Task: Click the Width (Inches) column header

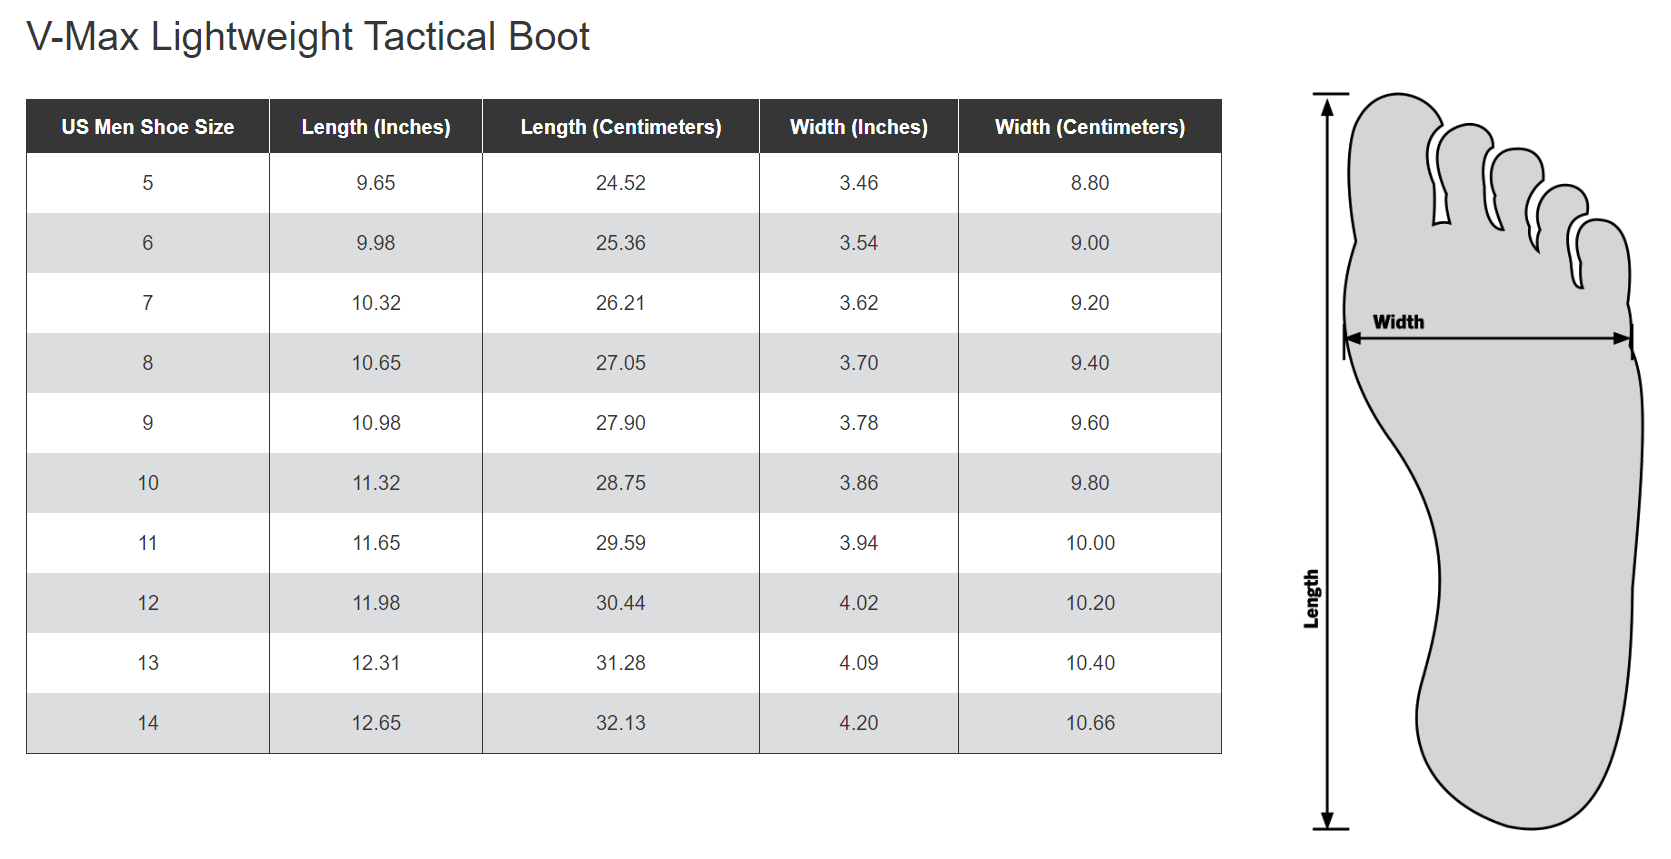Action: [859, 127]
